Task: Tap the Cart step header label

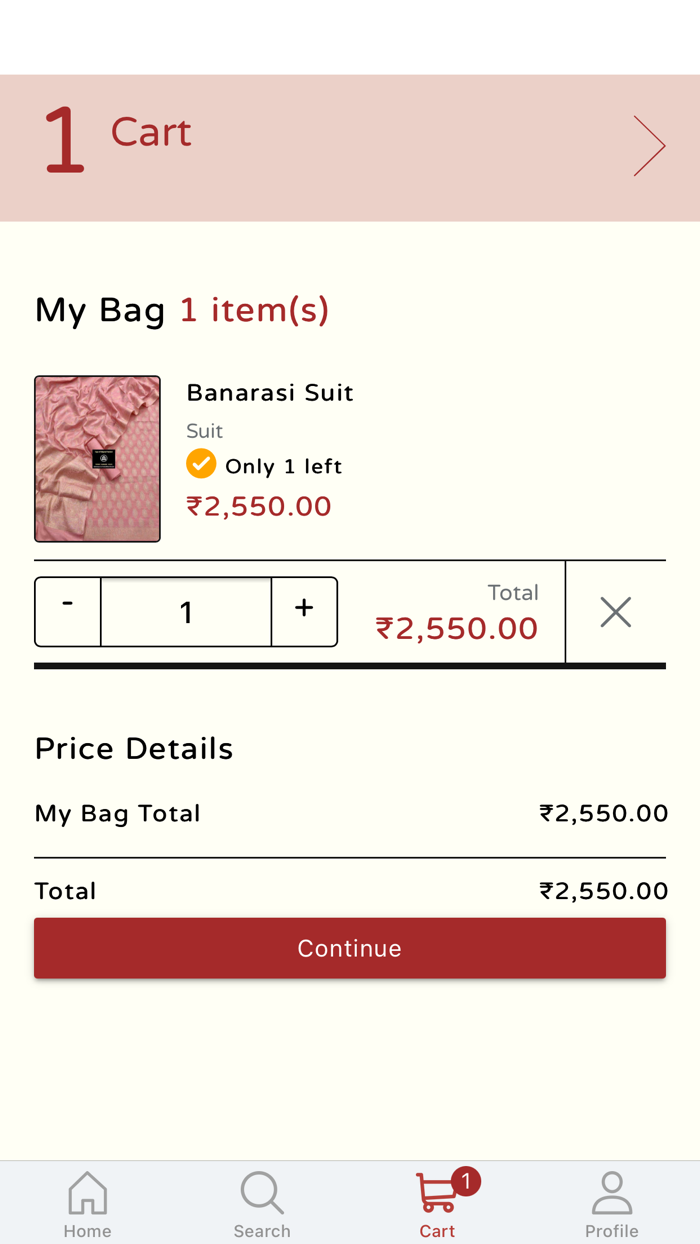Action: pyautogui.click(x=151, y=132)
